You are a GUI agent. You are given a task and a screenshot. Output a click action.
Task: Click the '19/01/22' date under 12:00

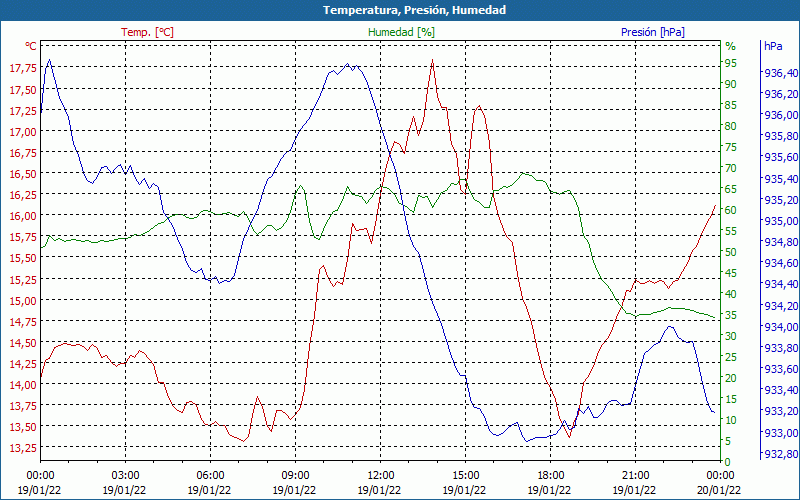pyautogui.click(x=380, y=490)
